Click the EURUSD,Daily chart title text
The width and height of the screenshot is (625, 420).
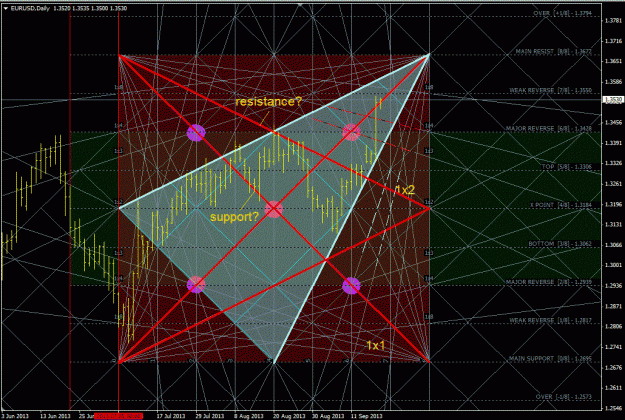30,8
